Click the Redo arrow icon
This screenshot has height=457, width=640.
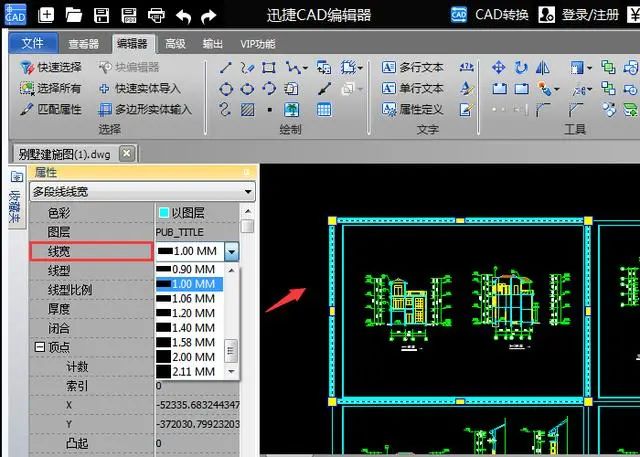[209, 16]
